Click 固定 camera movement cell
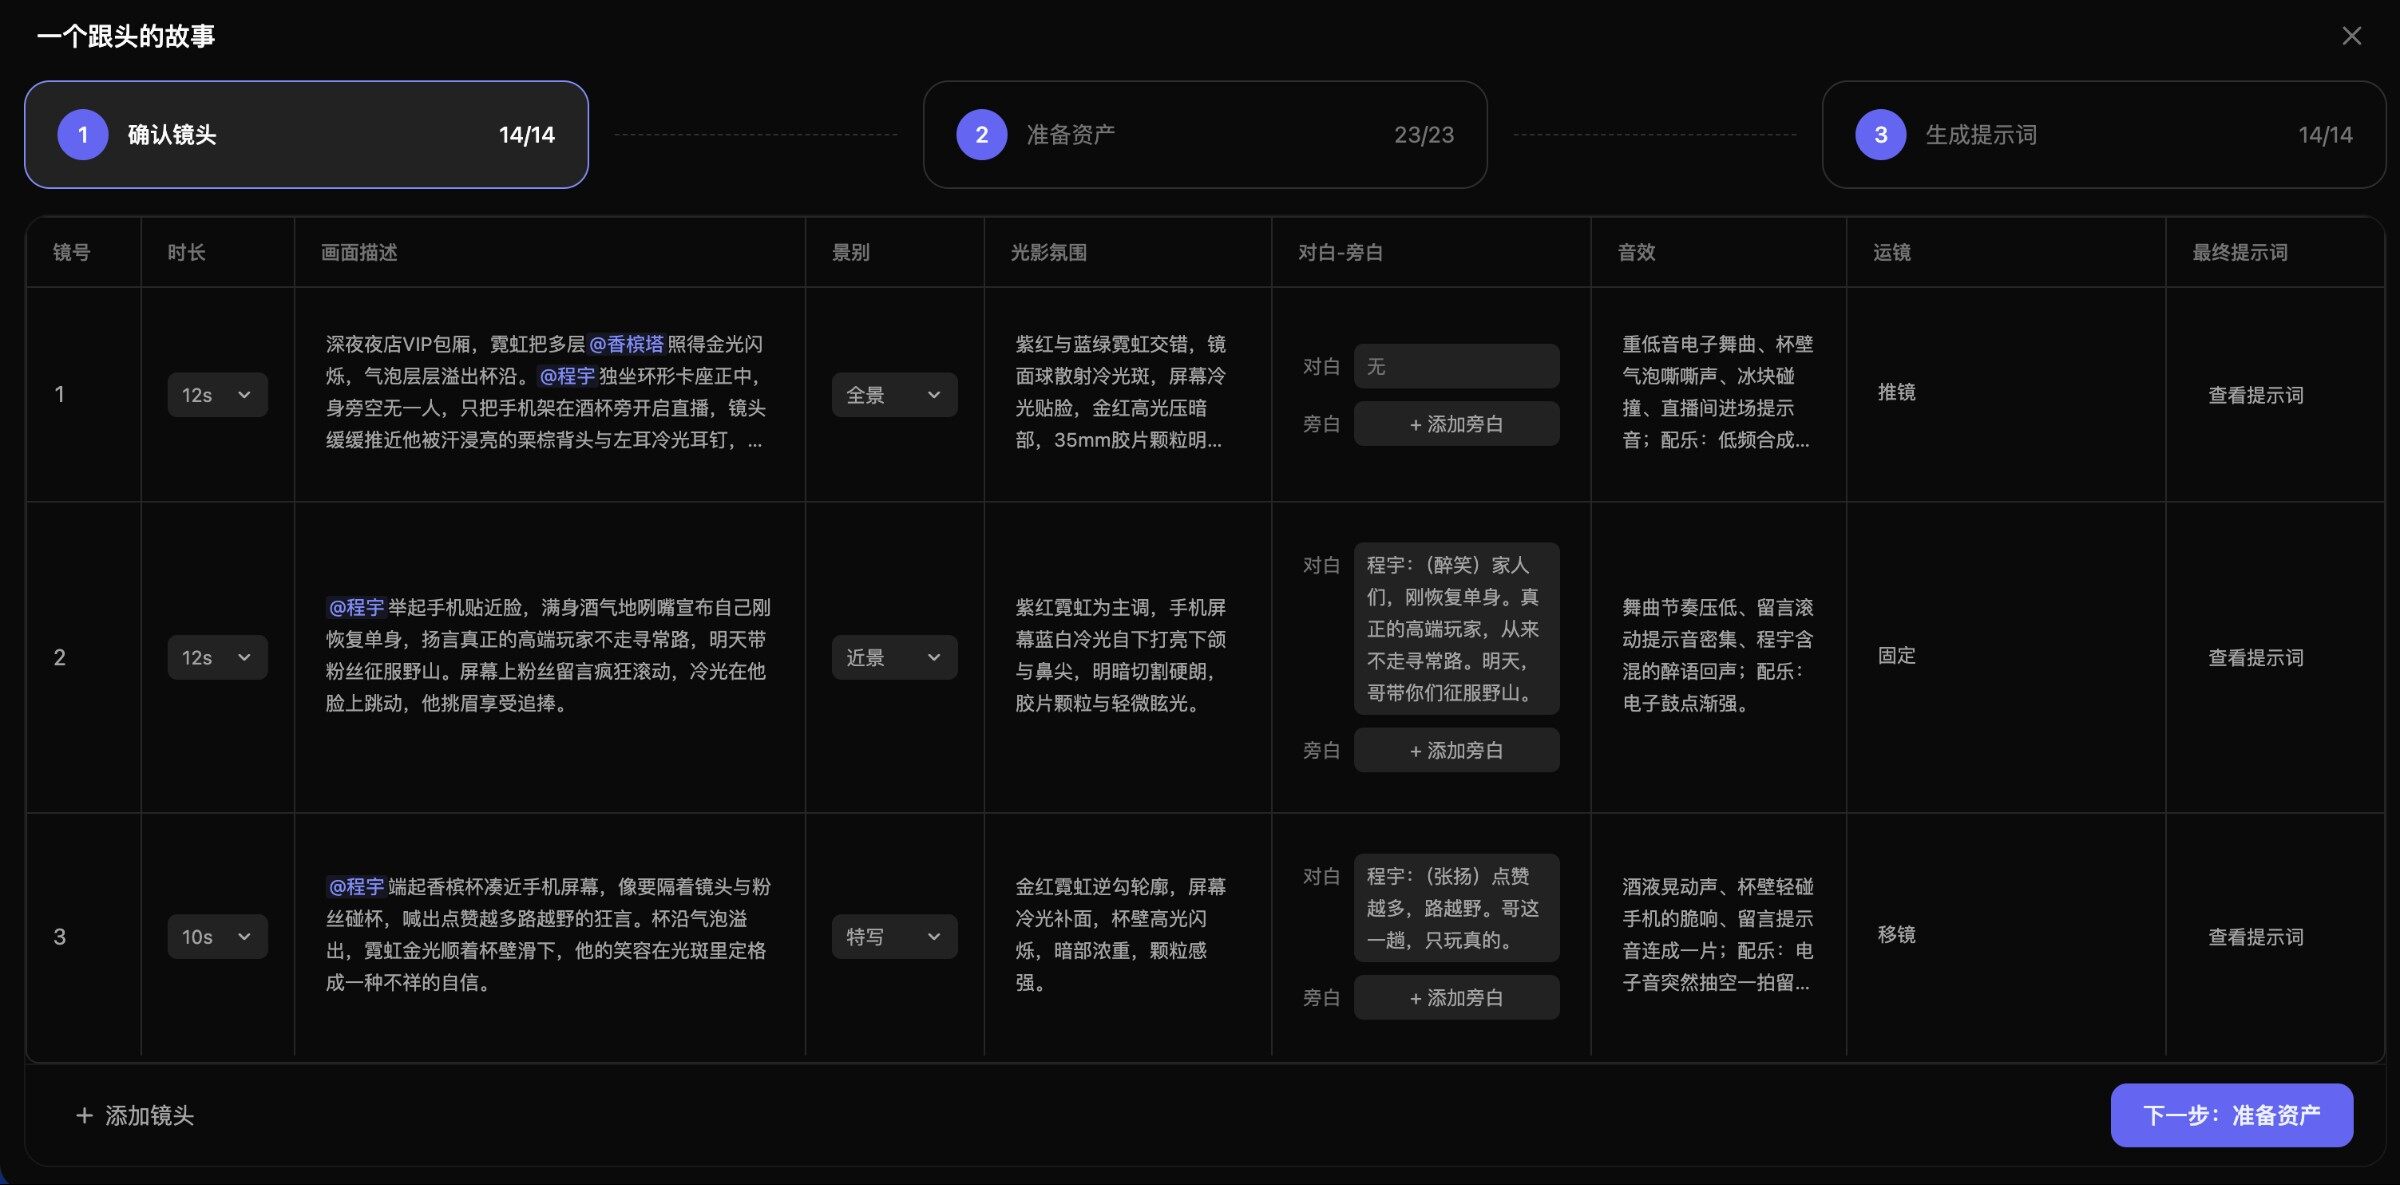The image size is (2400, 1185). point(1896,655)
